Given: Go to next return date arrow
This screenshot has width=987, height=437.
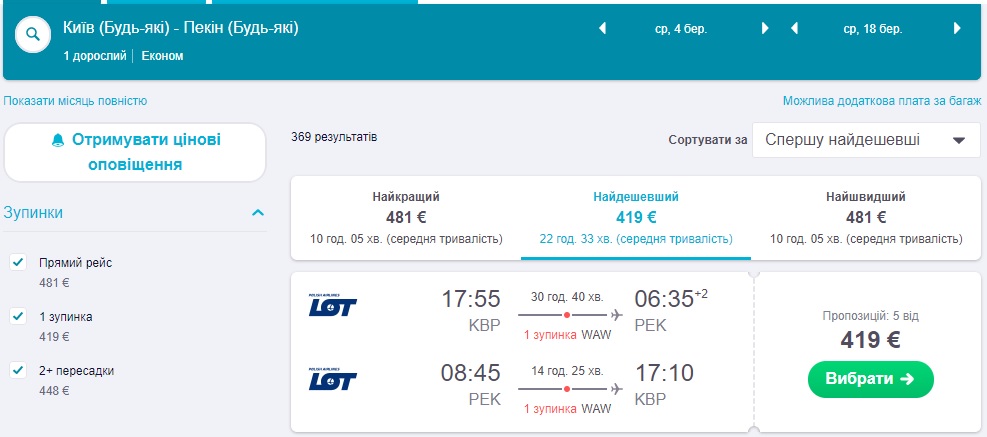Looking at the screenshot, I should [x=958, y=29].
